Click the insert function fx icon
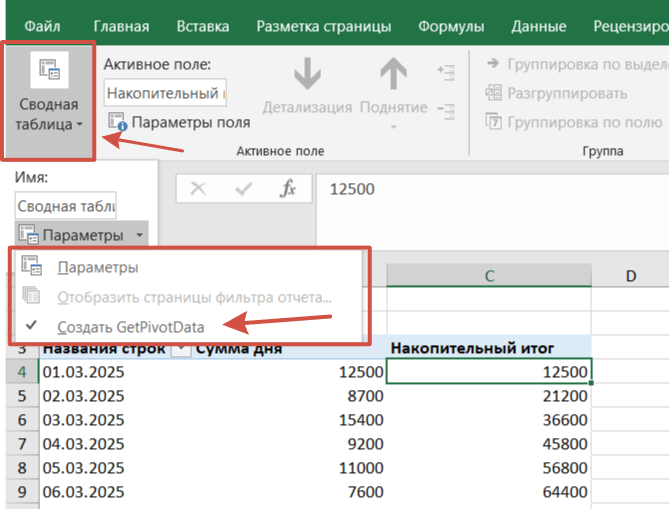Image resolution: width=669 pixels, height=509 pixels. 288,188
